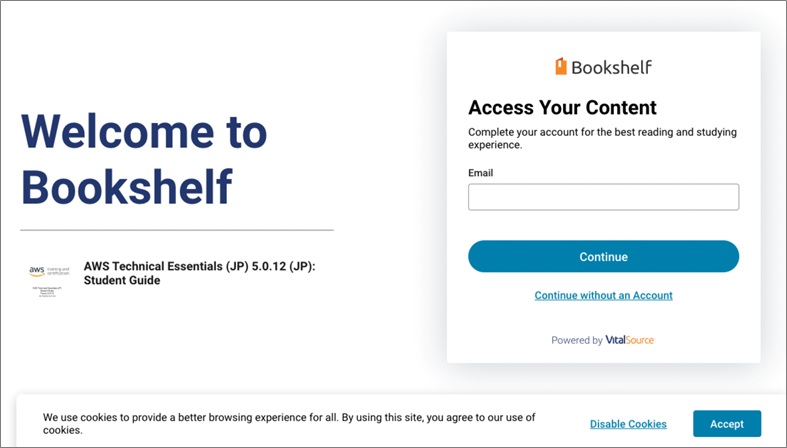Click the orange Bookshelf book icon
The height and width of the screenshot is (448, 787).
point(561,67)
